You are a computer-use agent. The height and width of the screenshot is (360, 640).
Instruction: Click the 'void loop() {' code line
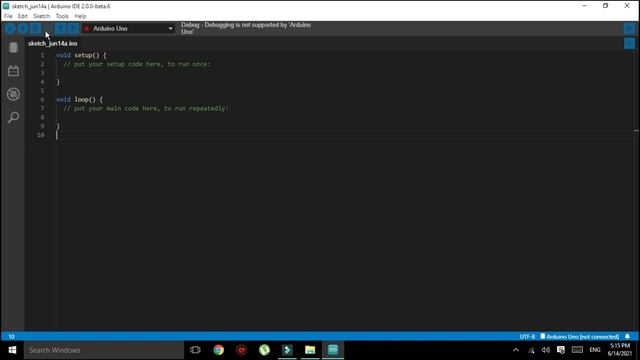pyautogui.click(x=79, y=99)
